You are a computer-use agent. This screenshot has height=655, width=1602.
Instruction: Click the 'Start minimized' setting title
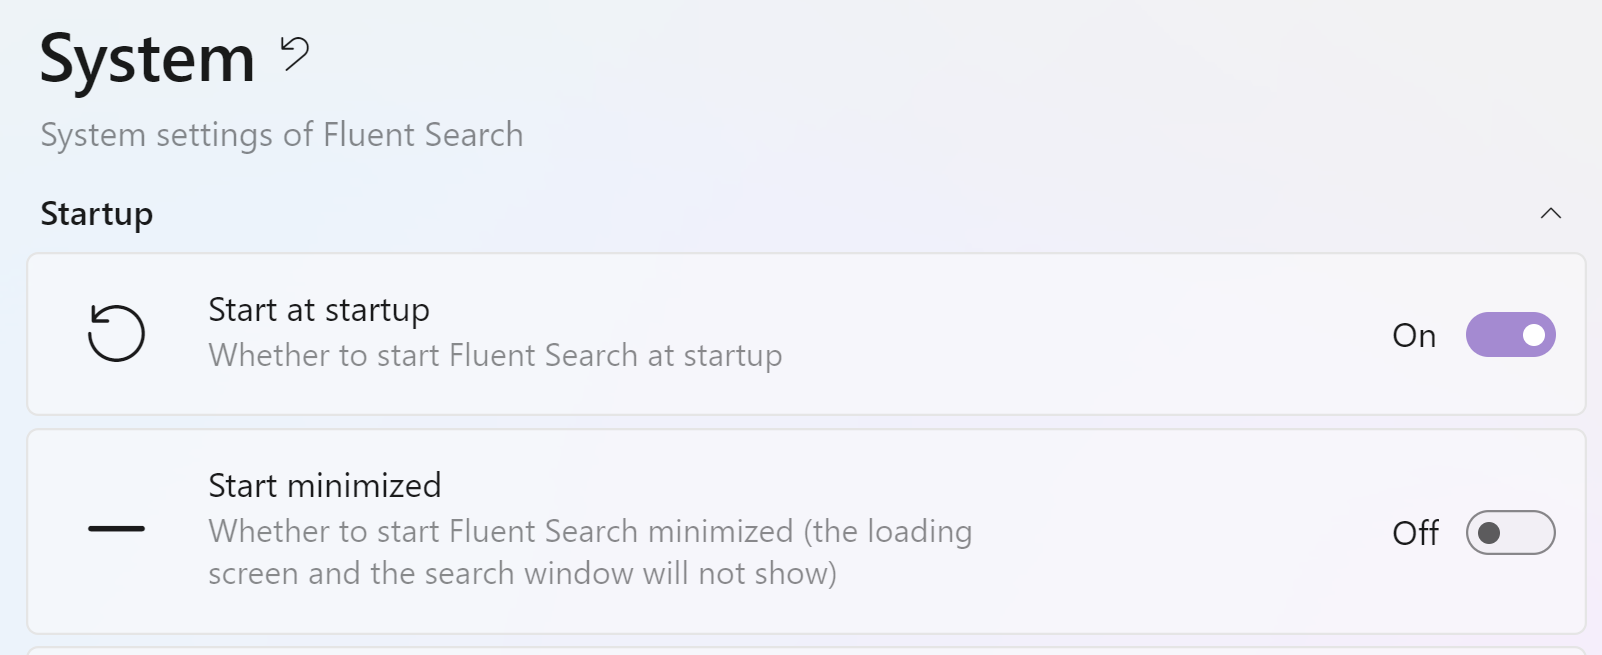[x=324, y=485]
